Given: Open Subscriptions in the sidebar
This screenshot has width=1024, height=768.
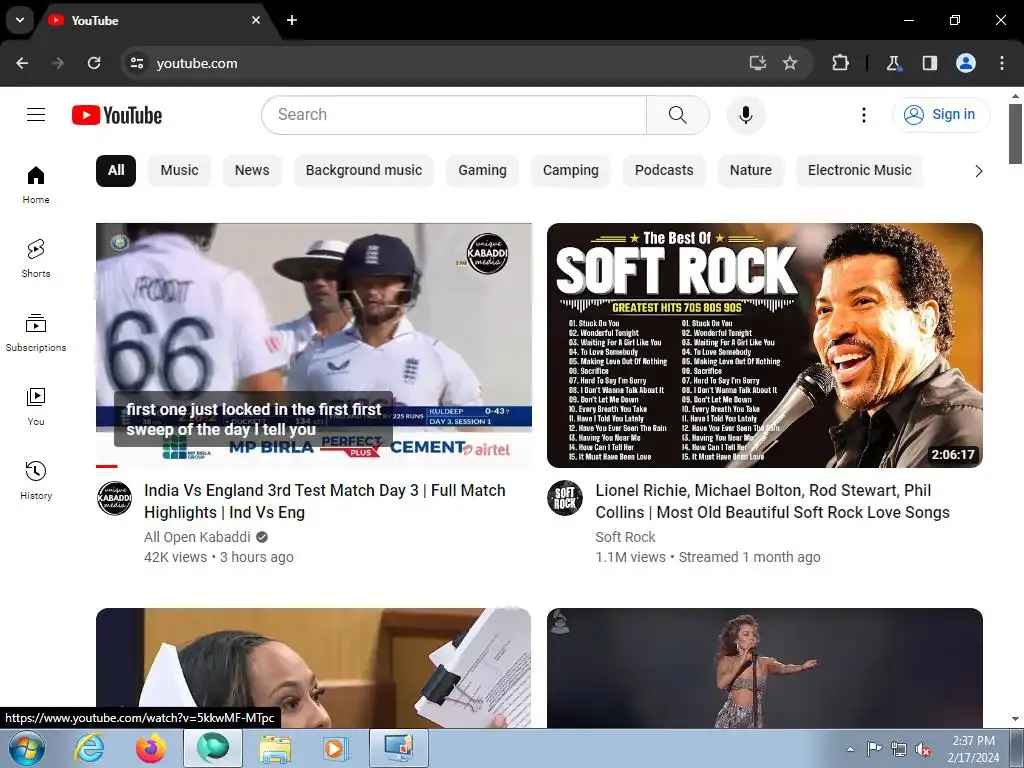Looking at the screenshot, I should 36,332.
